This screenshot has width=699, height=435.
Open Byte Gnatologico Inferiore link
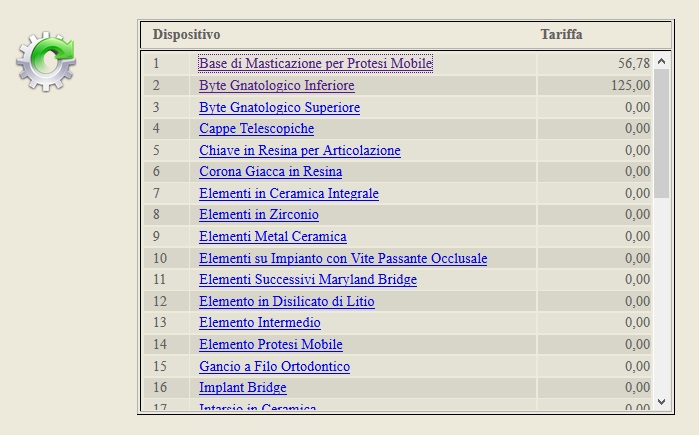[277, 85]
